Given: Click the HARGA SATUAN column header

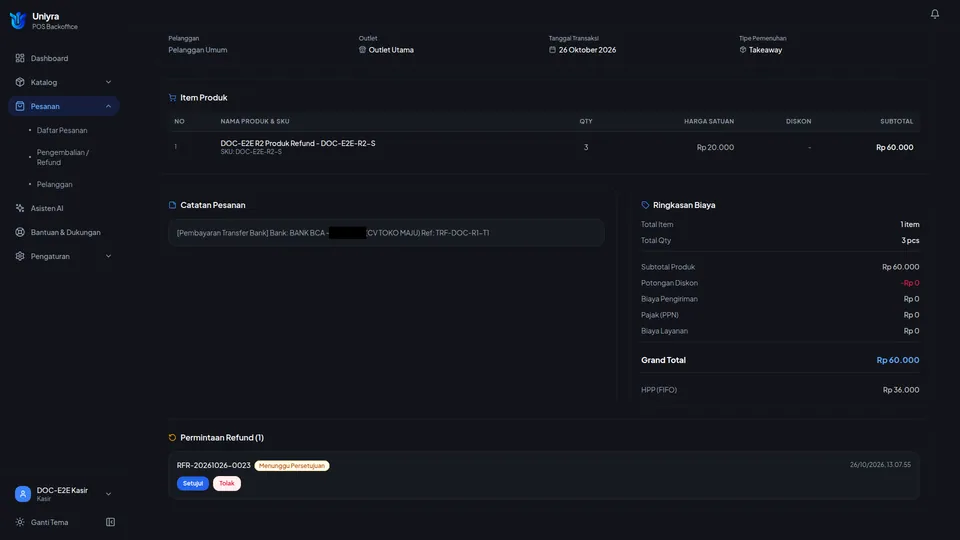Looking at the screenshot, I should pyautogui.click(x=709, y=121).
